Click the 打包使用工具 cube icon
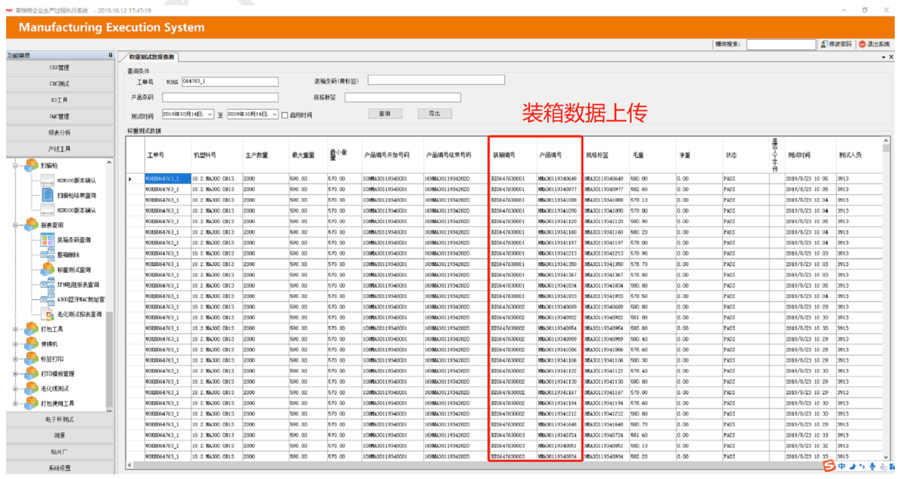Image resolution: width=900 pixels, height=479 pixels. tap(31, 404)
